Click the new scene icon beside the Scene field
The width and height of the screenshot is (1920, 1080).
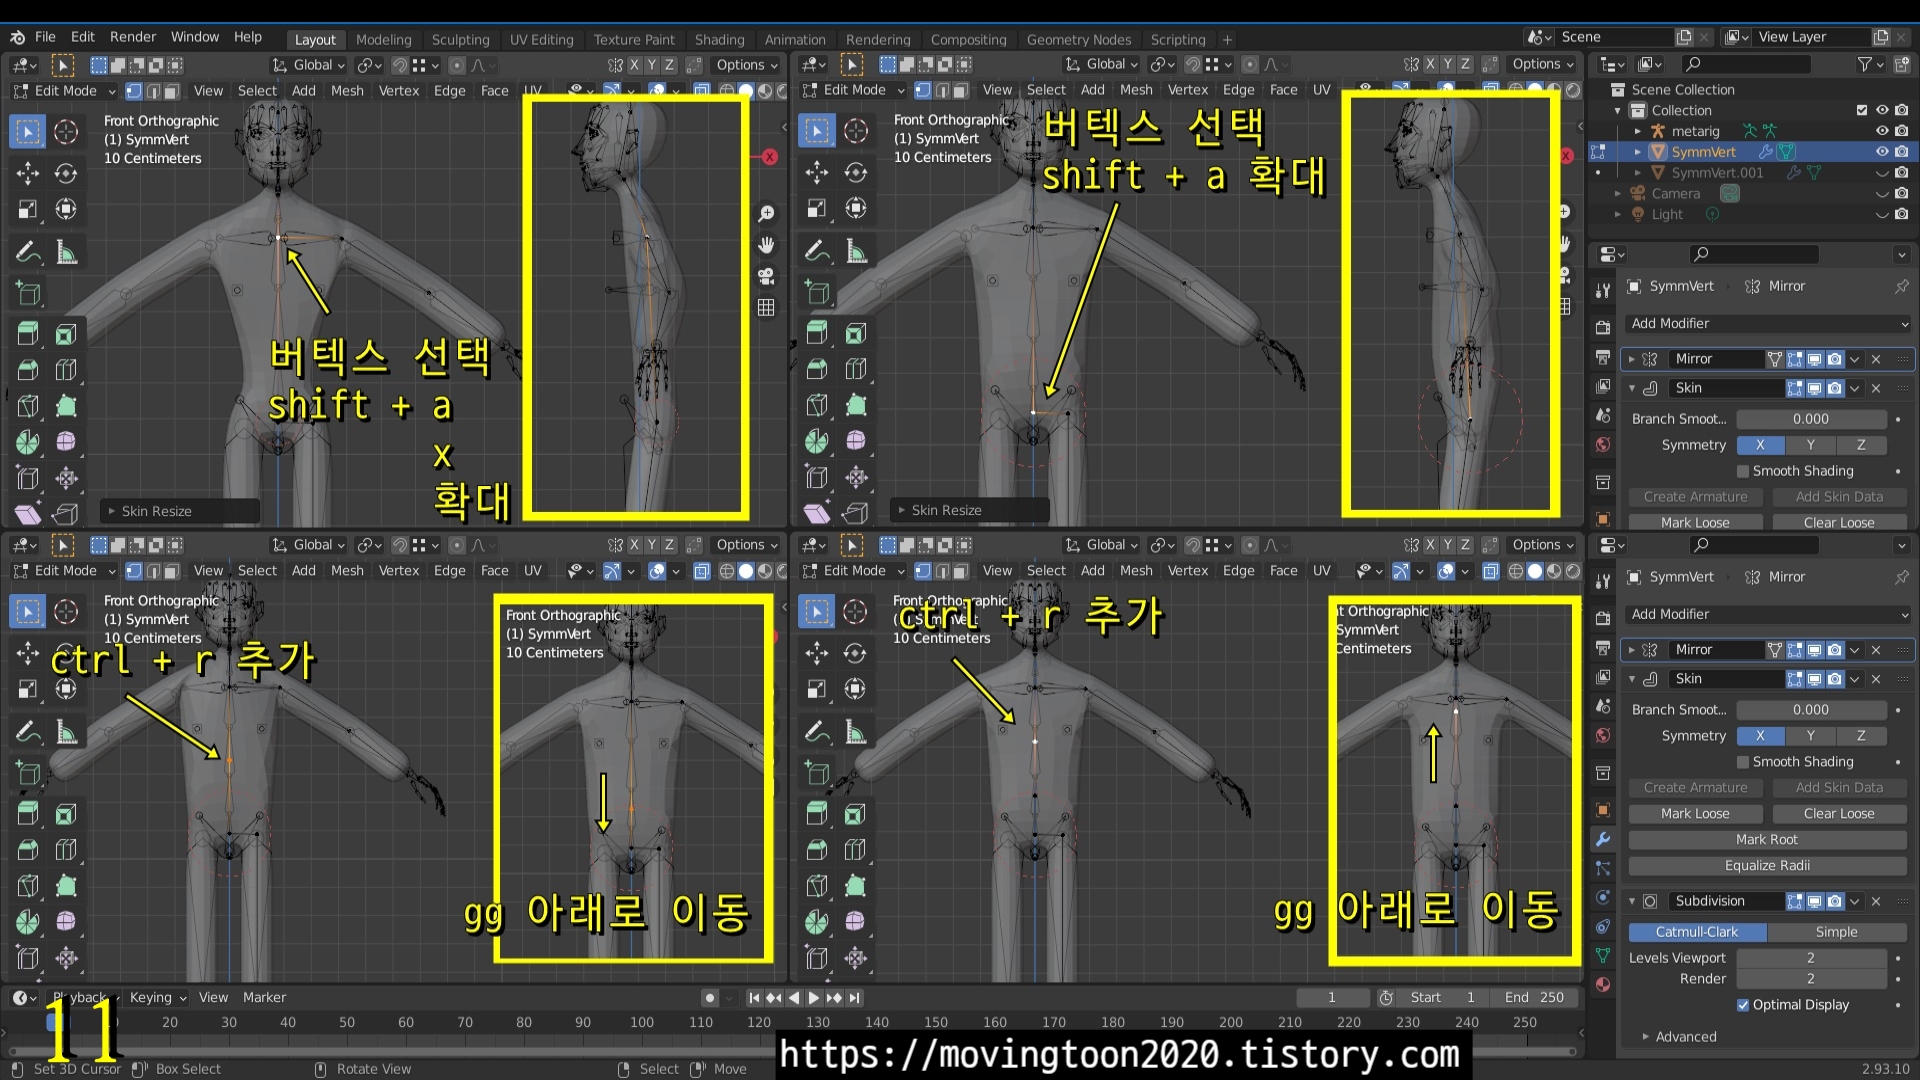coord(1684,37)
